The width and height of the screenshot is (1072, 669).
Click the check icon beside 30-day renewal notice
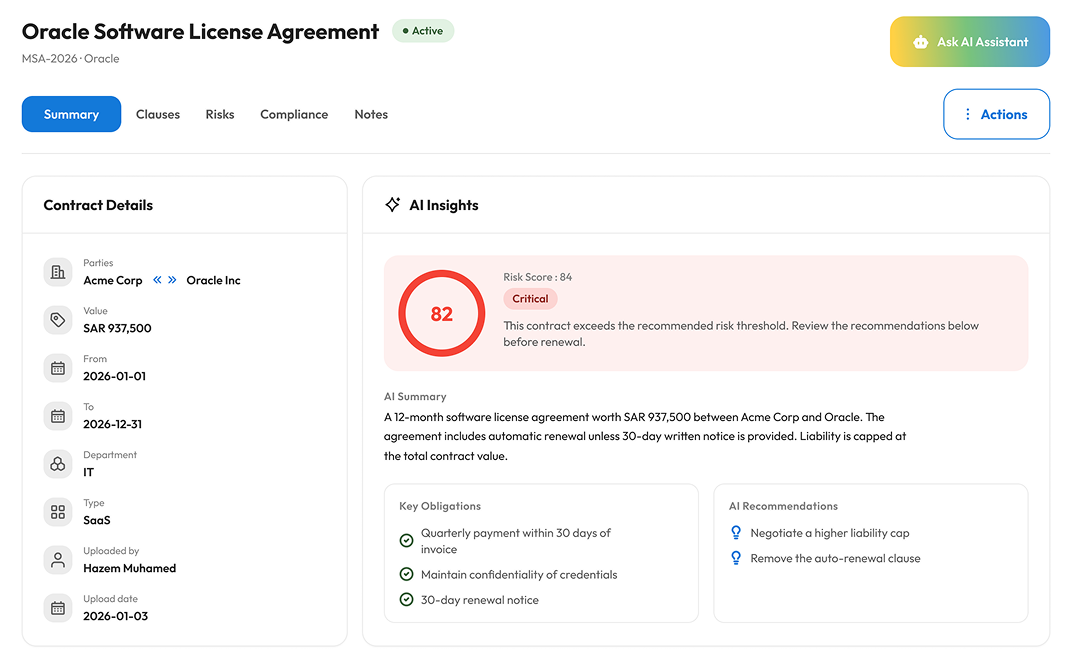[406, 599]
